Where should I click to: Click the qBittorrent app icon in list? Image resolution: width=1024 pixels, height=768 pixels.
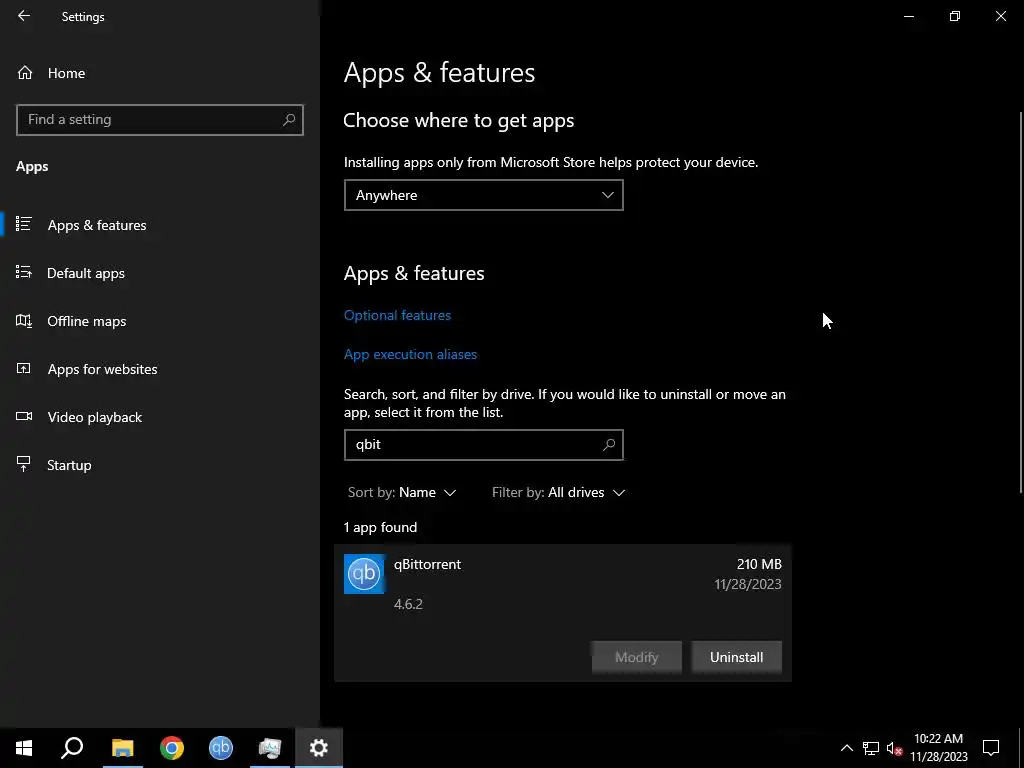[364, 574]
